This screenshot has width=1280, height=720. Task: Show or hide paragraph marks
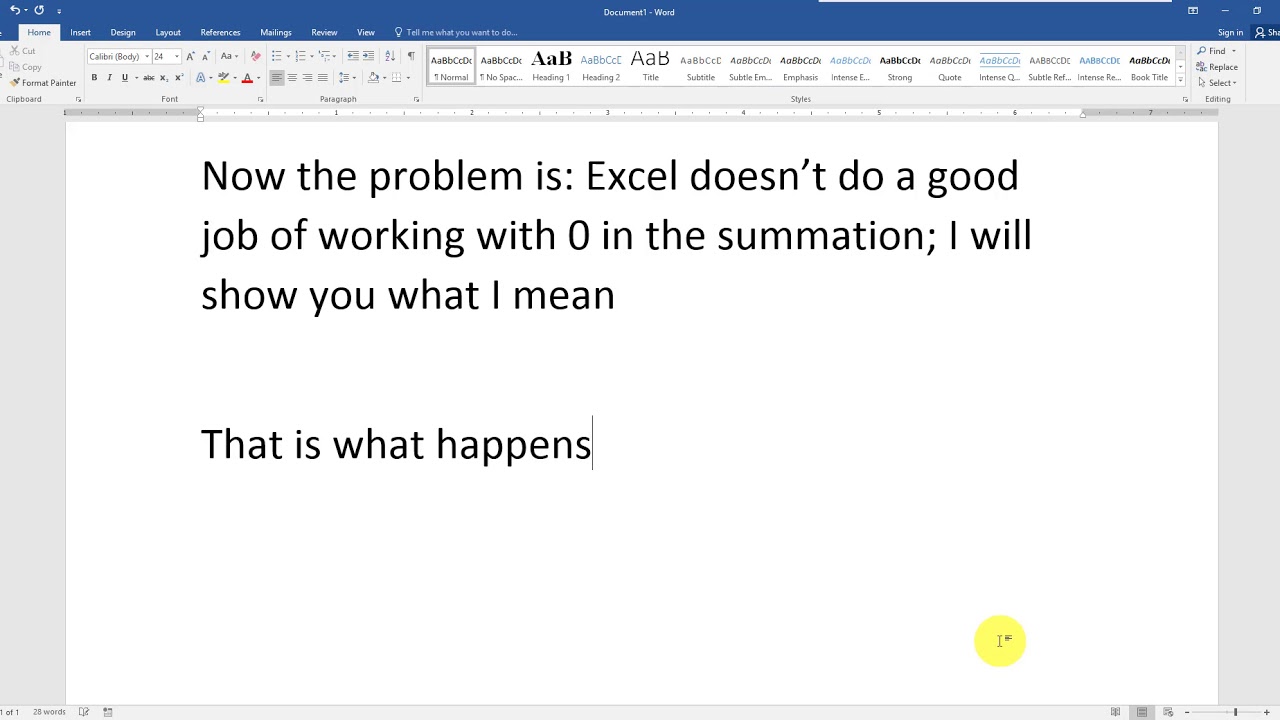coord(410,56)
